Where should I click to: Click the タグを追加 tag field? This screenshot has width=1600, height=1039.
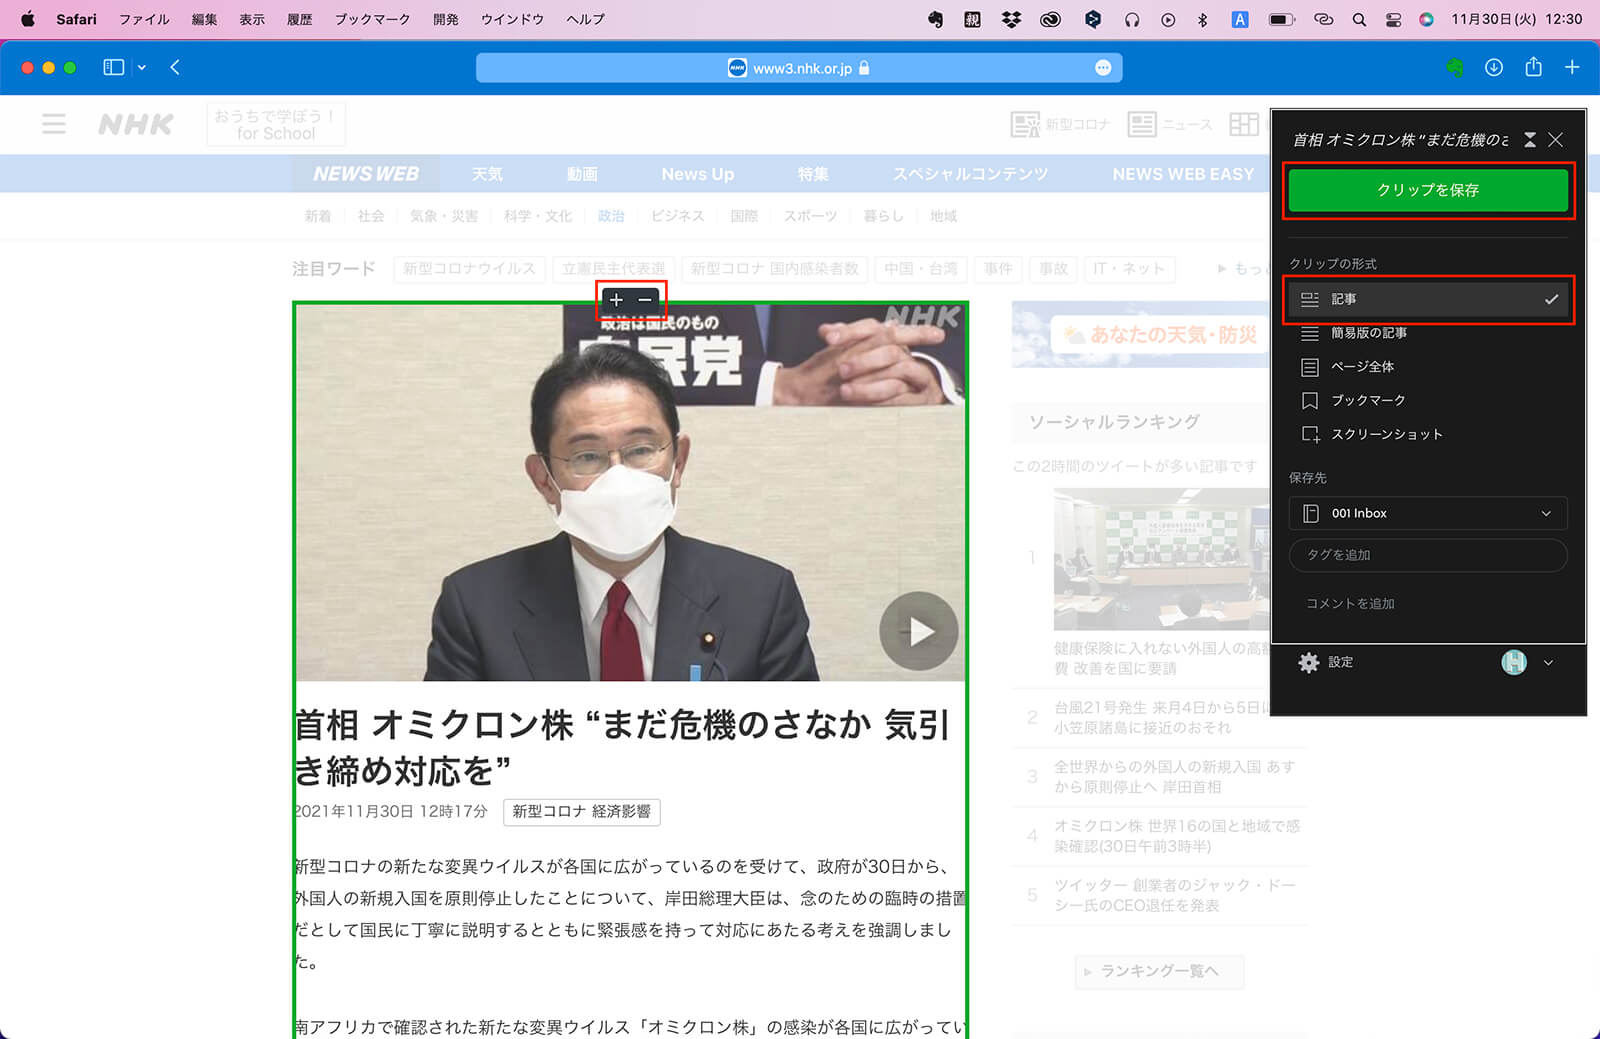click(1428, 555)
